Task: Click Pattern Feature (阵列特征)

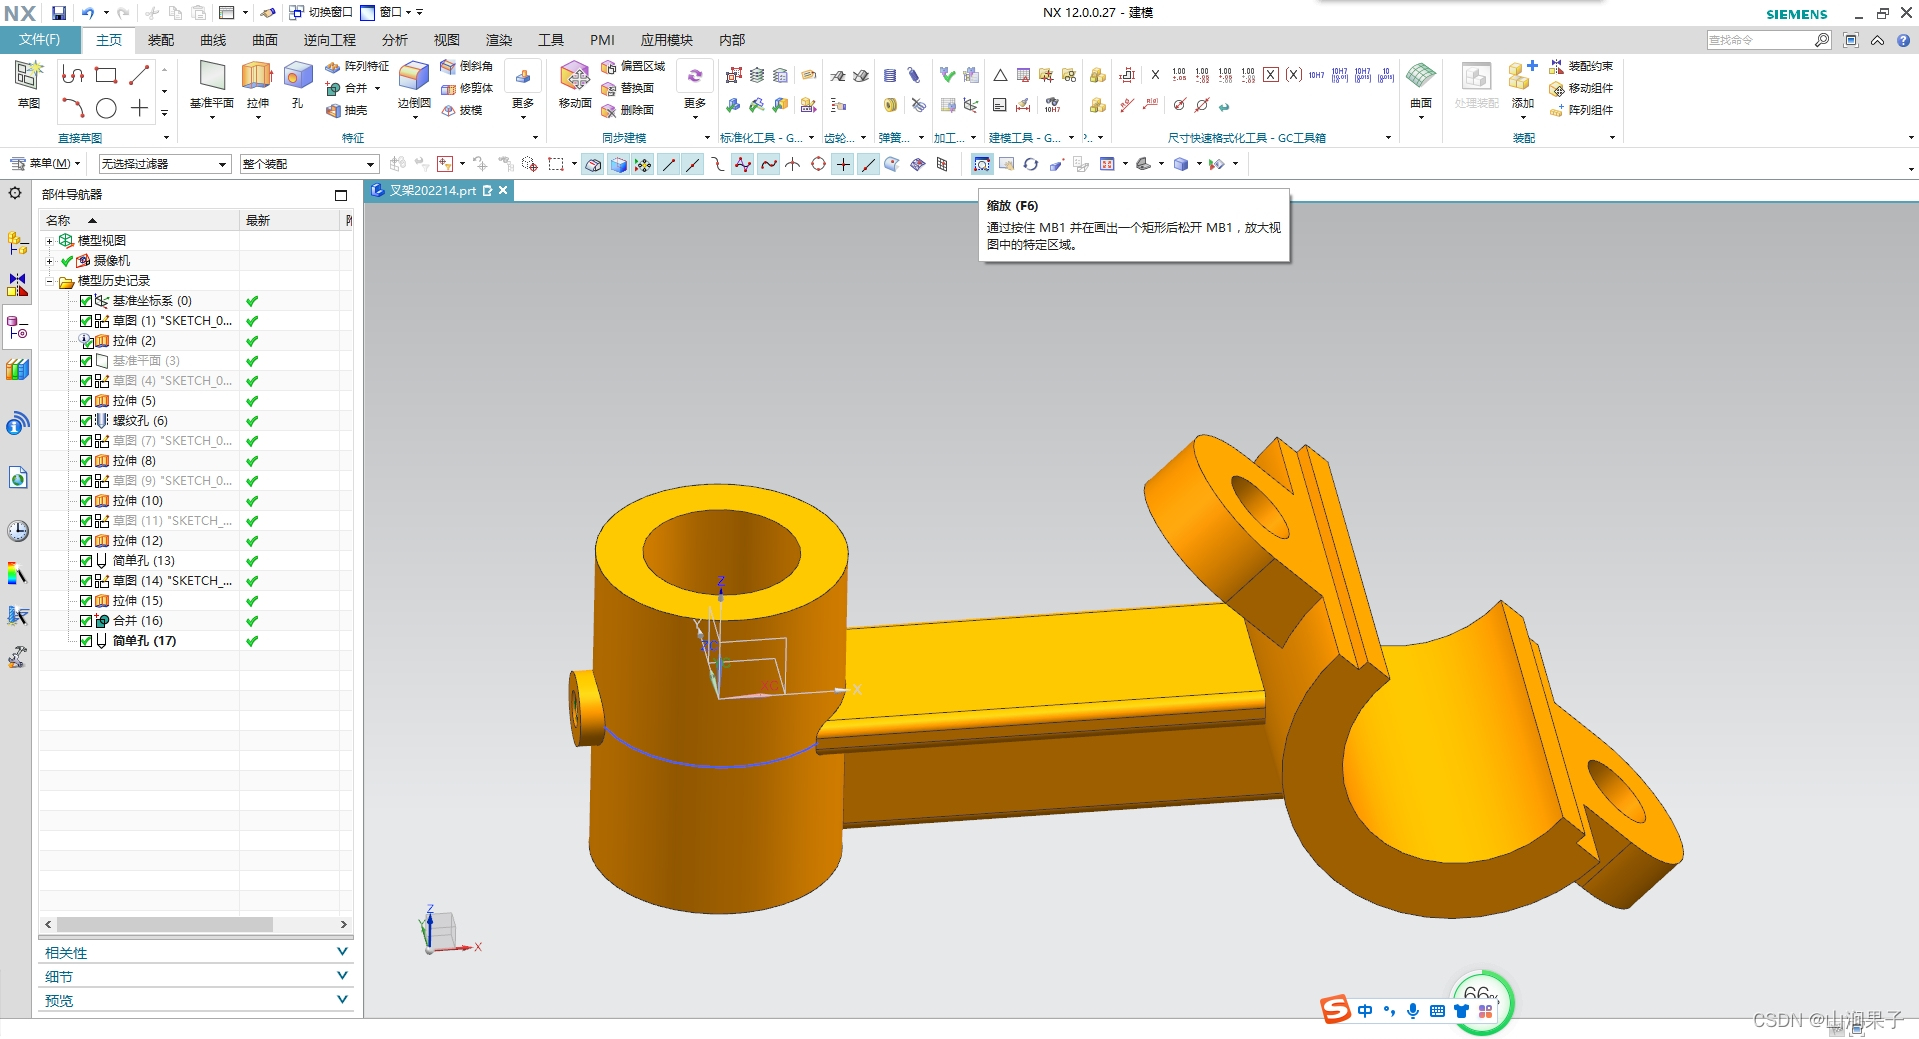Action: coord(357,66)
